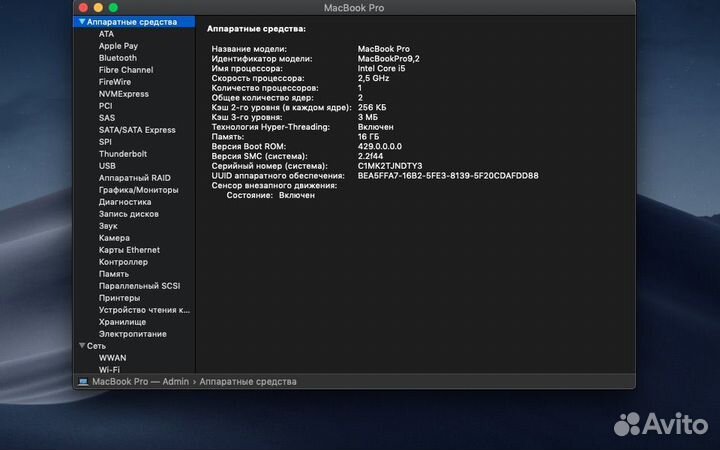The width and height of the screenshot is (720, 450).
Task: Click the 256 КБ L2 cache value
Action: pos(372,107)
